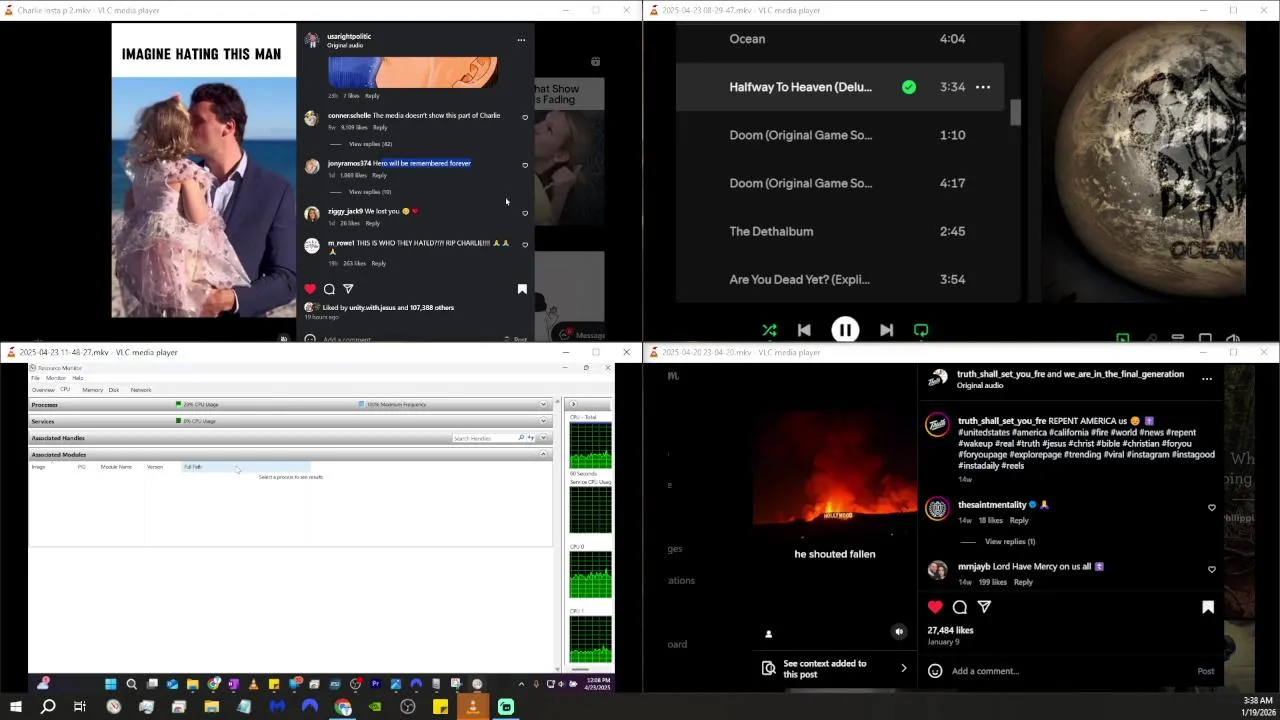The width and height of the screenshot is (1280, 720).
Task: Open 'See context added to this post'
Action: coord(836,669)
